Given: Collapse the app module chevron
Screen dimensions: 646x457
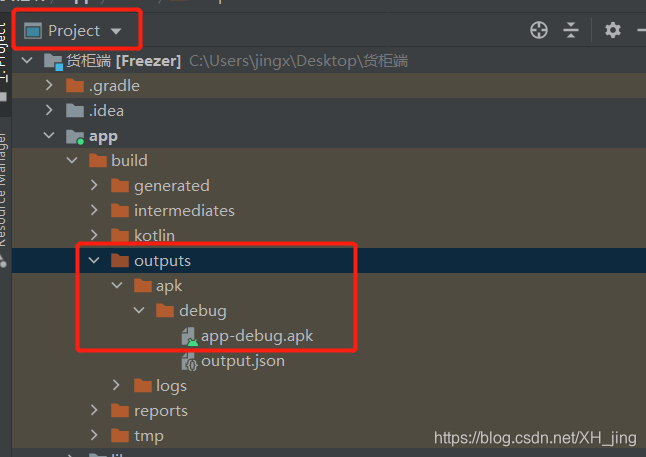Looking at the screenshot, I should point(49,136).
